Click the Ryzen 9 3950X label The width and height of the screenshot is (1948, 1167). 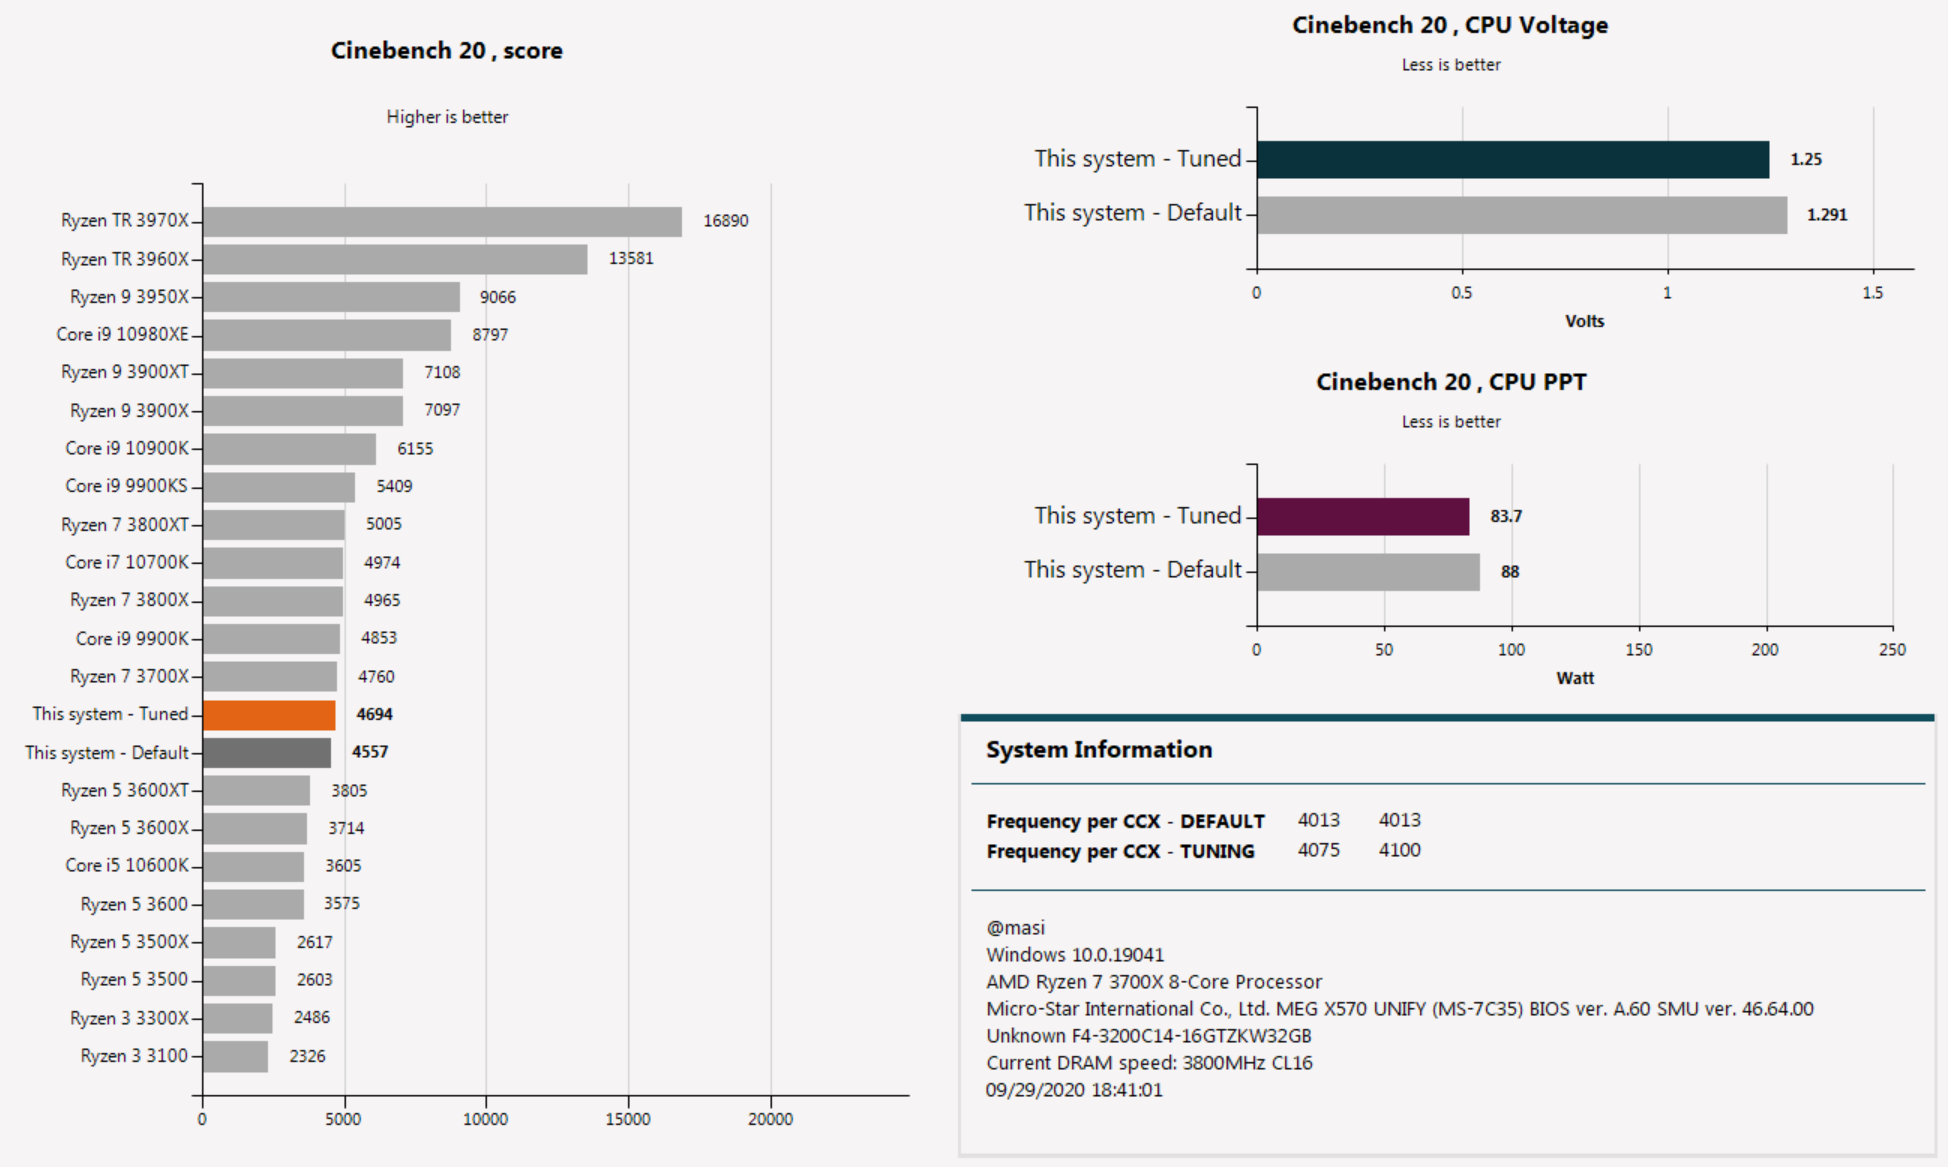click(x=129, y=297)
